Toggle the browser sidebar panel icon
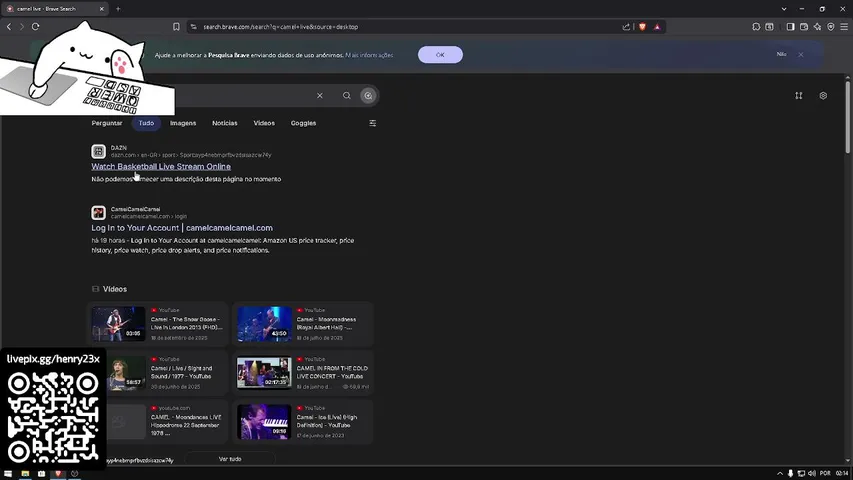 coord(790,27)
